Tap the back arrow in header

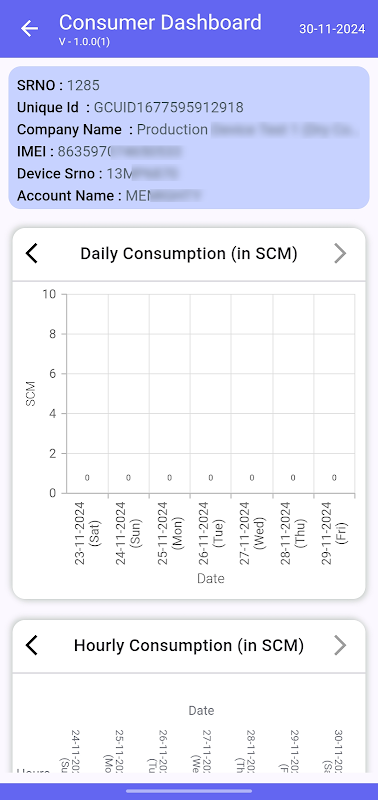(x=30, y=29)
